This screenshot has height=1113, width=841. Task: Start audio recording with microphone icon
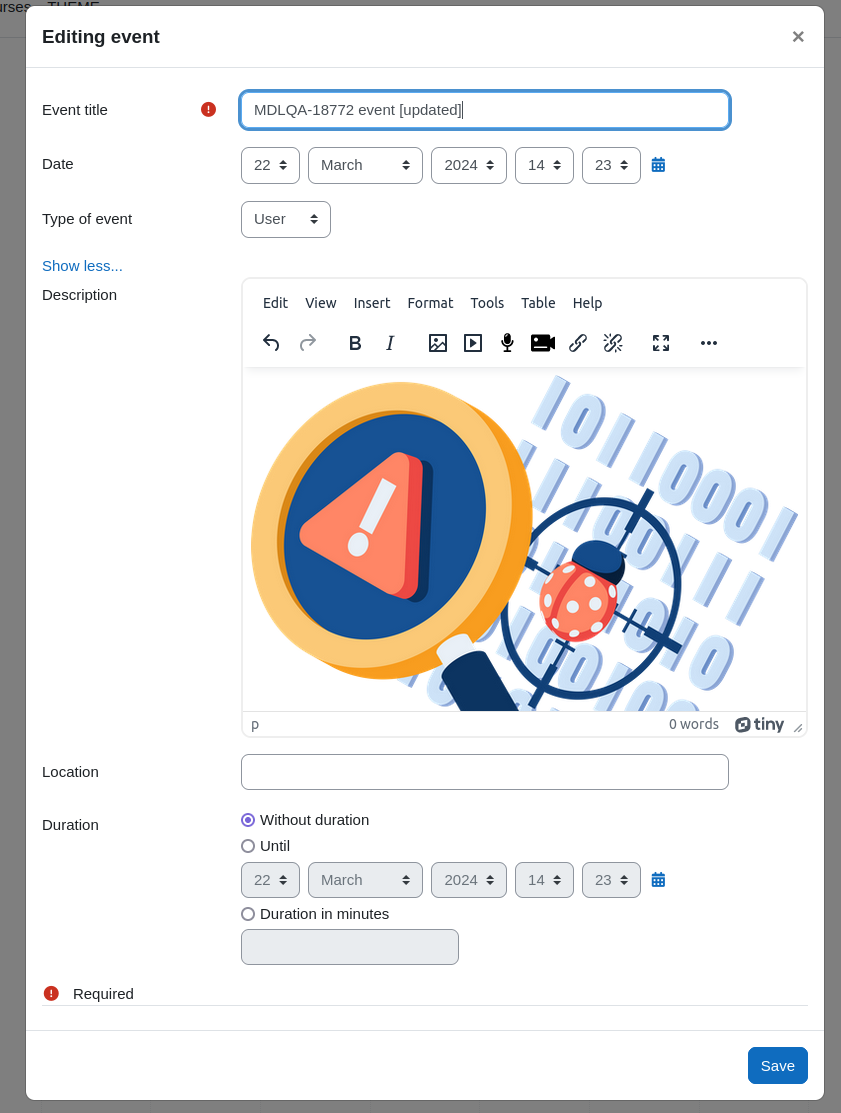507,343
